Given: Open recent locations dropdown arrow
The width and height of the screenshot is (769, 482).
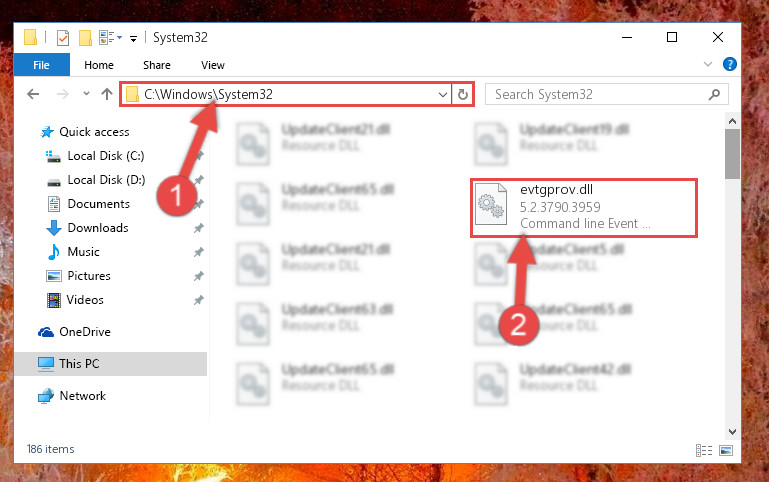Looking at the screenshot, I should [x=86, y=93].
